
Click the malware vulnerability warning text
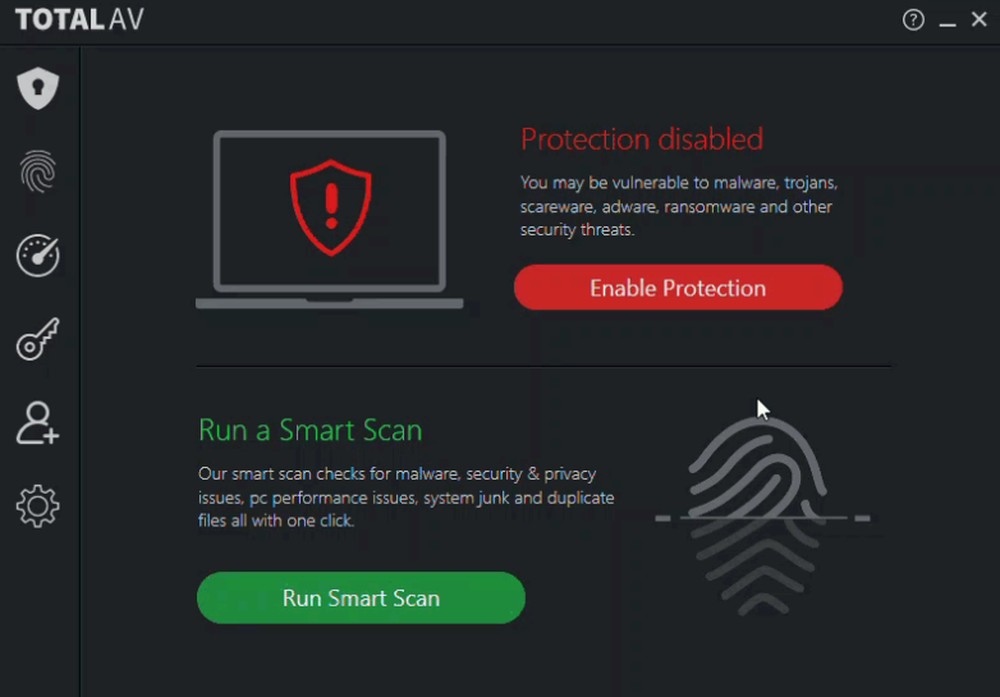click(x=678, y=206)
